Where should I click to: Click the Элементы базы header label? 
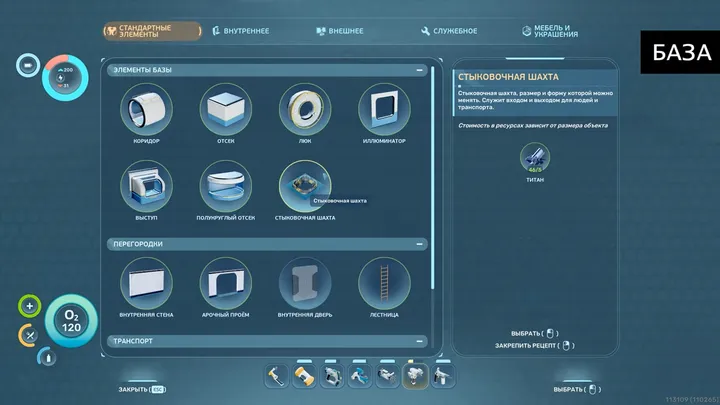tap(142, 70)
